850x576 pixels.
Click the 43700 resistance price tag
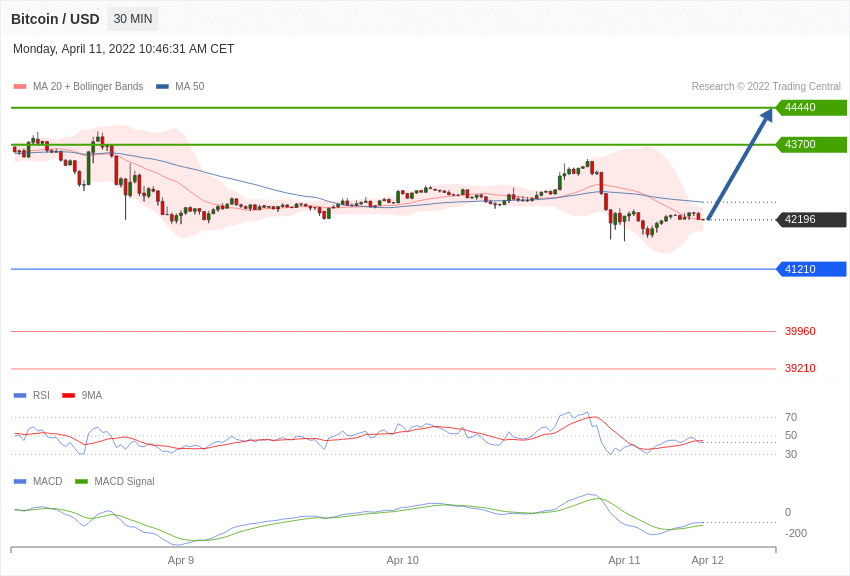(x=812, y=144)
